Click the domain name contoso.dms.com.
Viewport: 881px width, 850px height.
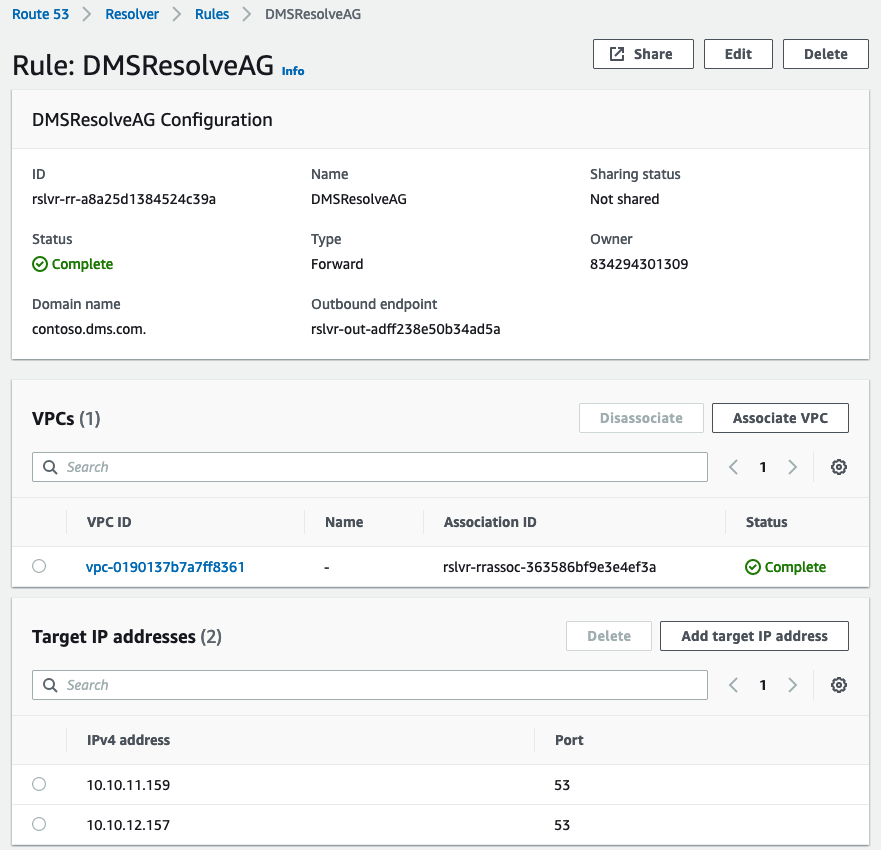coord(89,329)
